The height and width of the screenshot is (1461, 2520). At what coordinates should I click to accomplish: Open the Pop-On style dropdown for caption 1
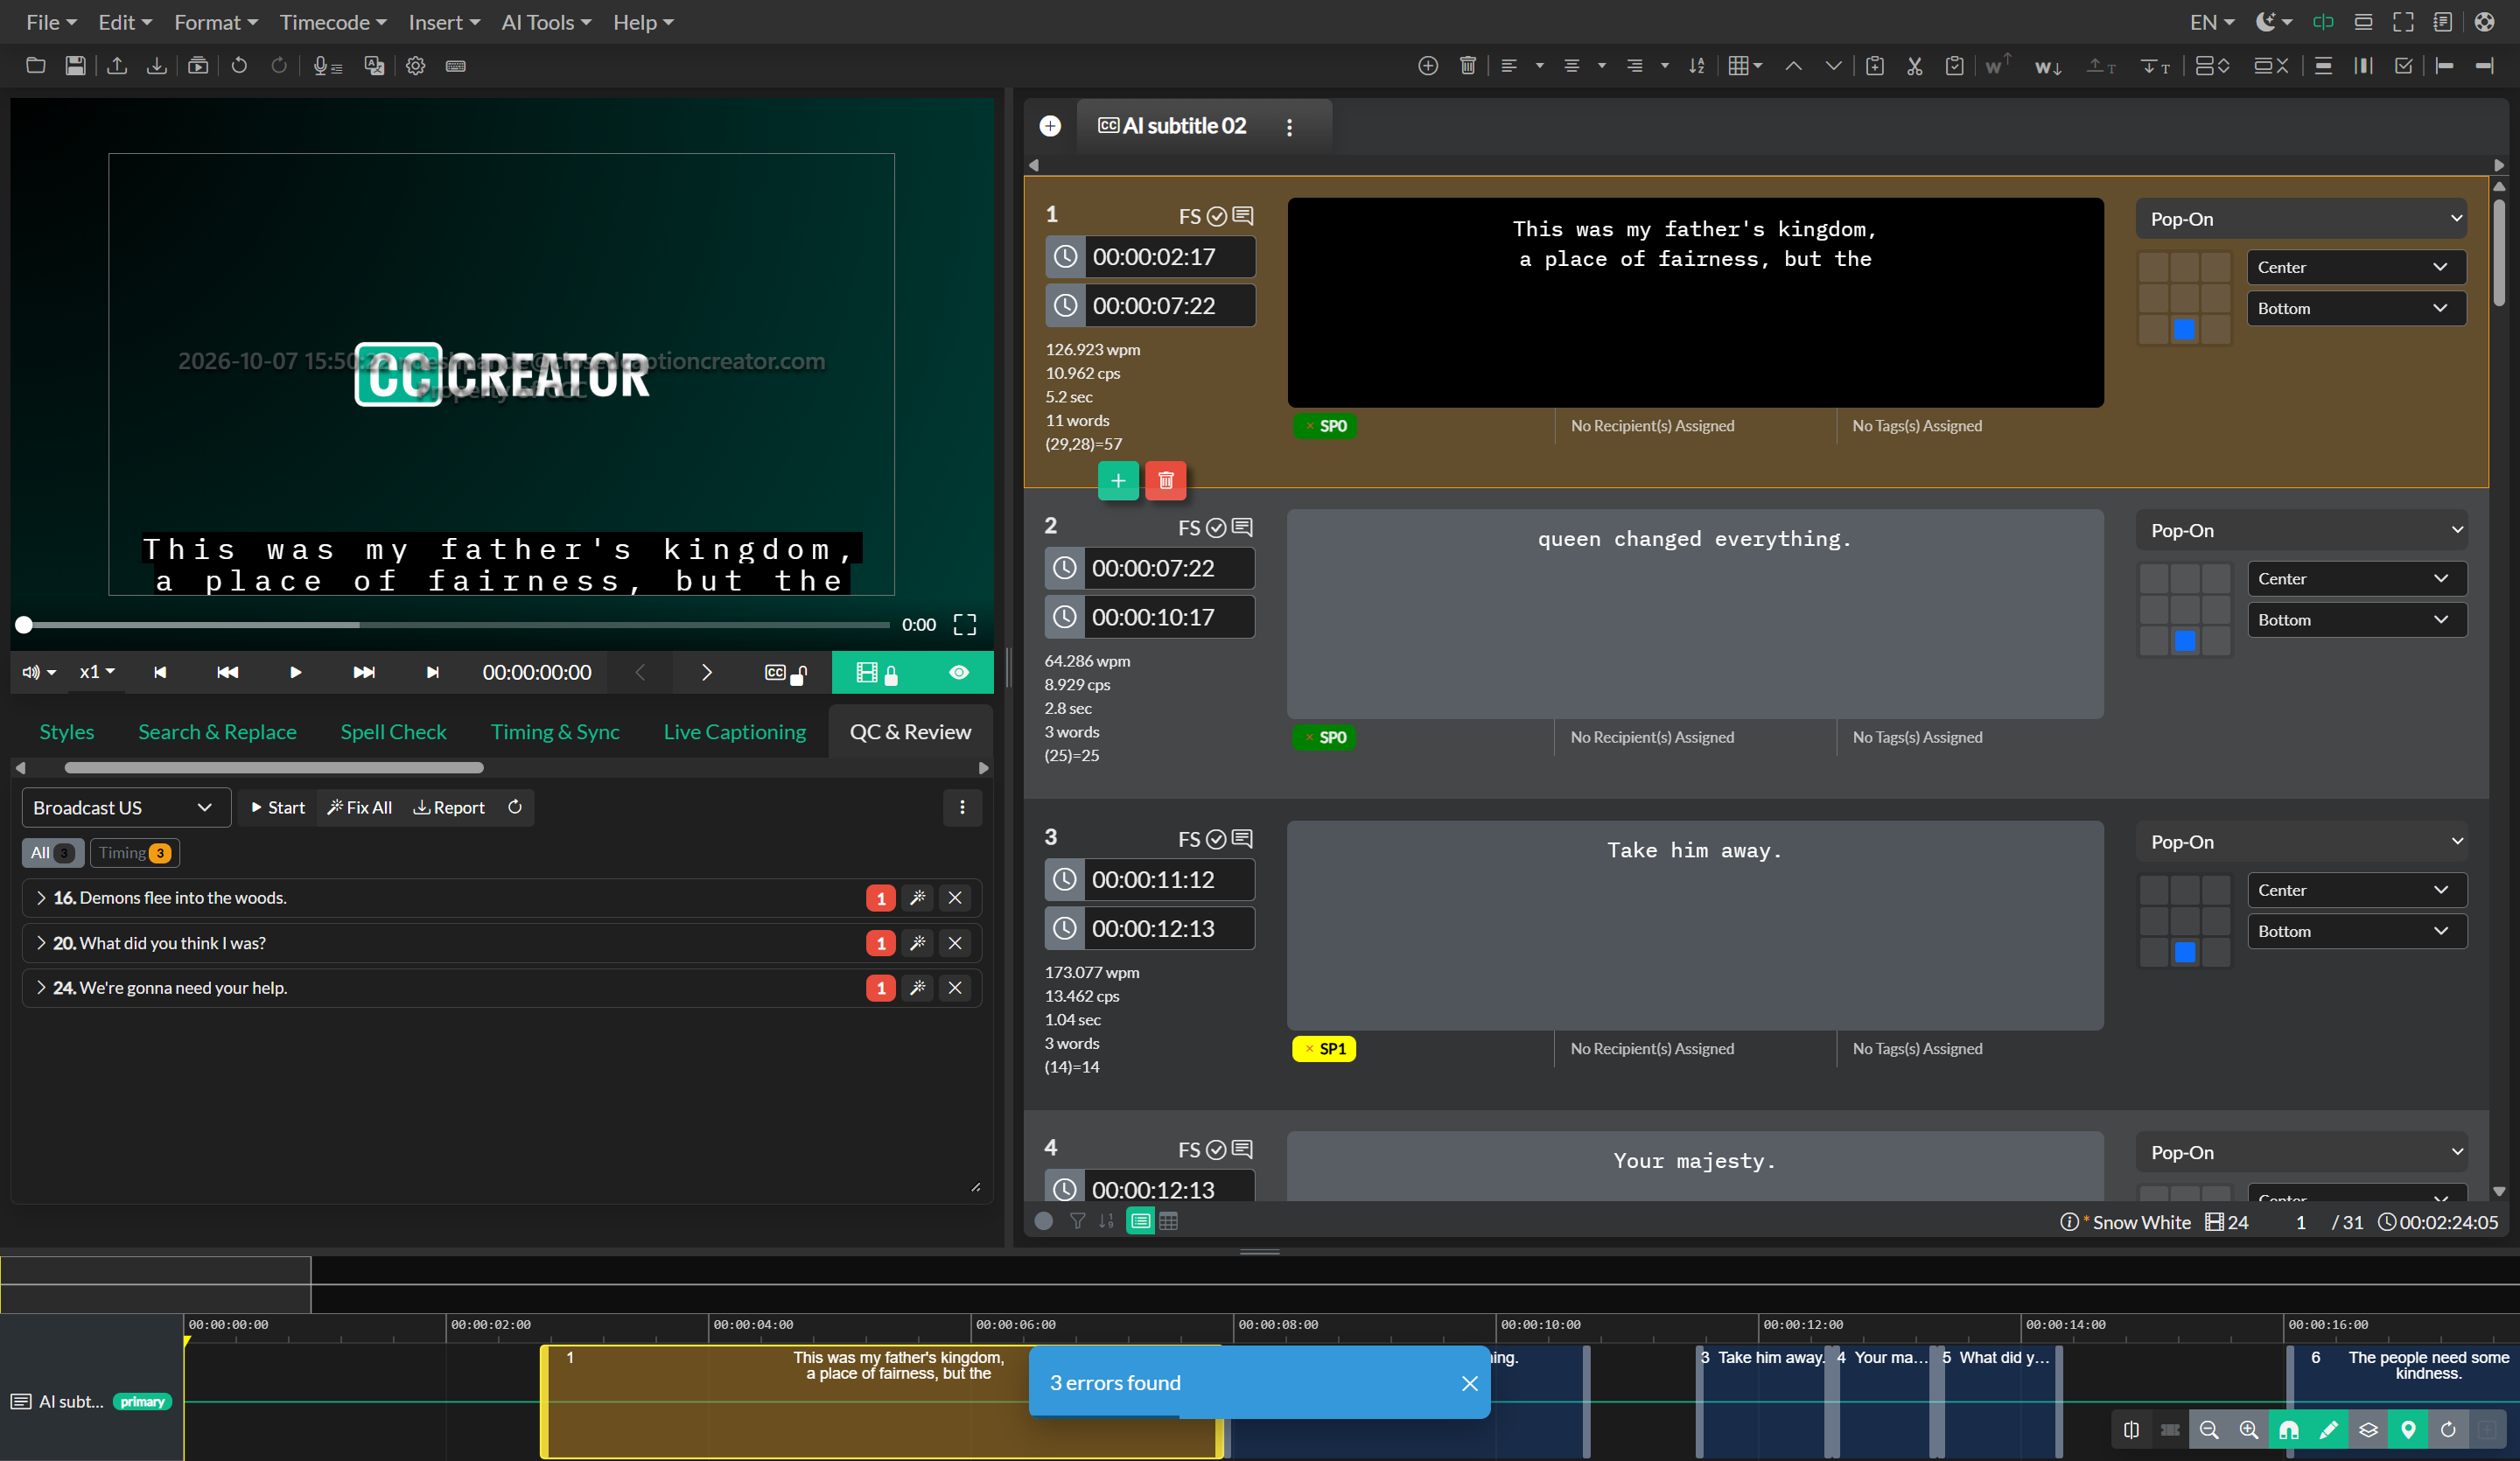2302,219
